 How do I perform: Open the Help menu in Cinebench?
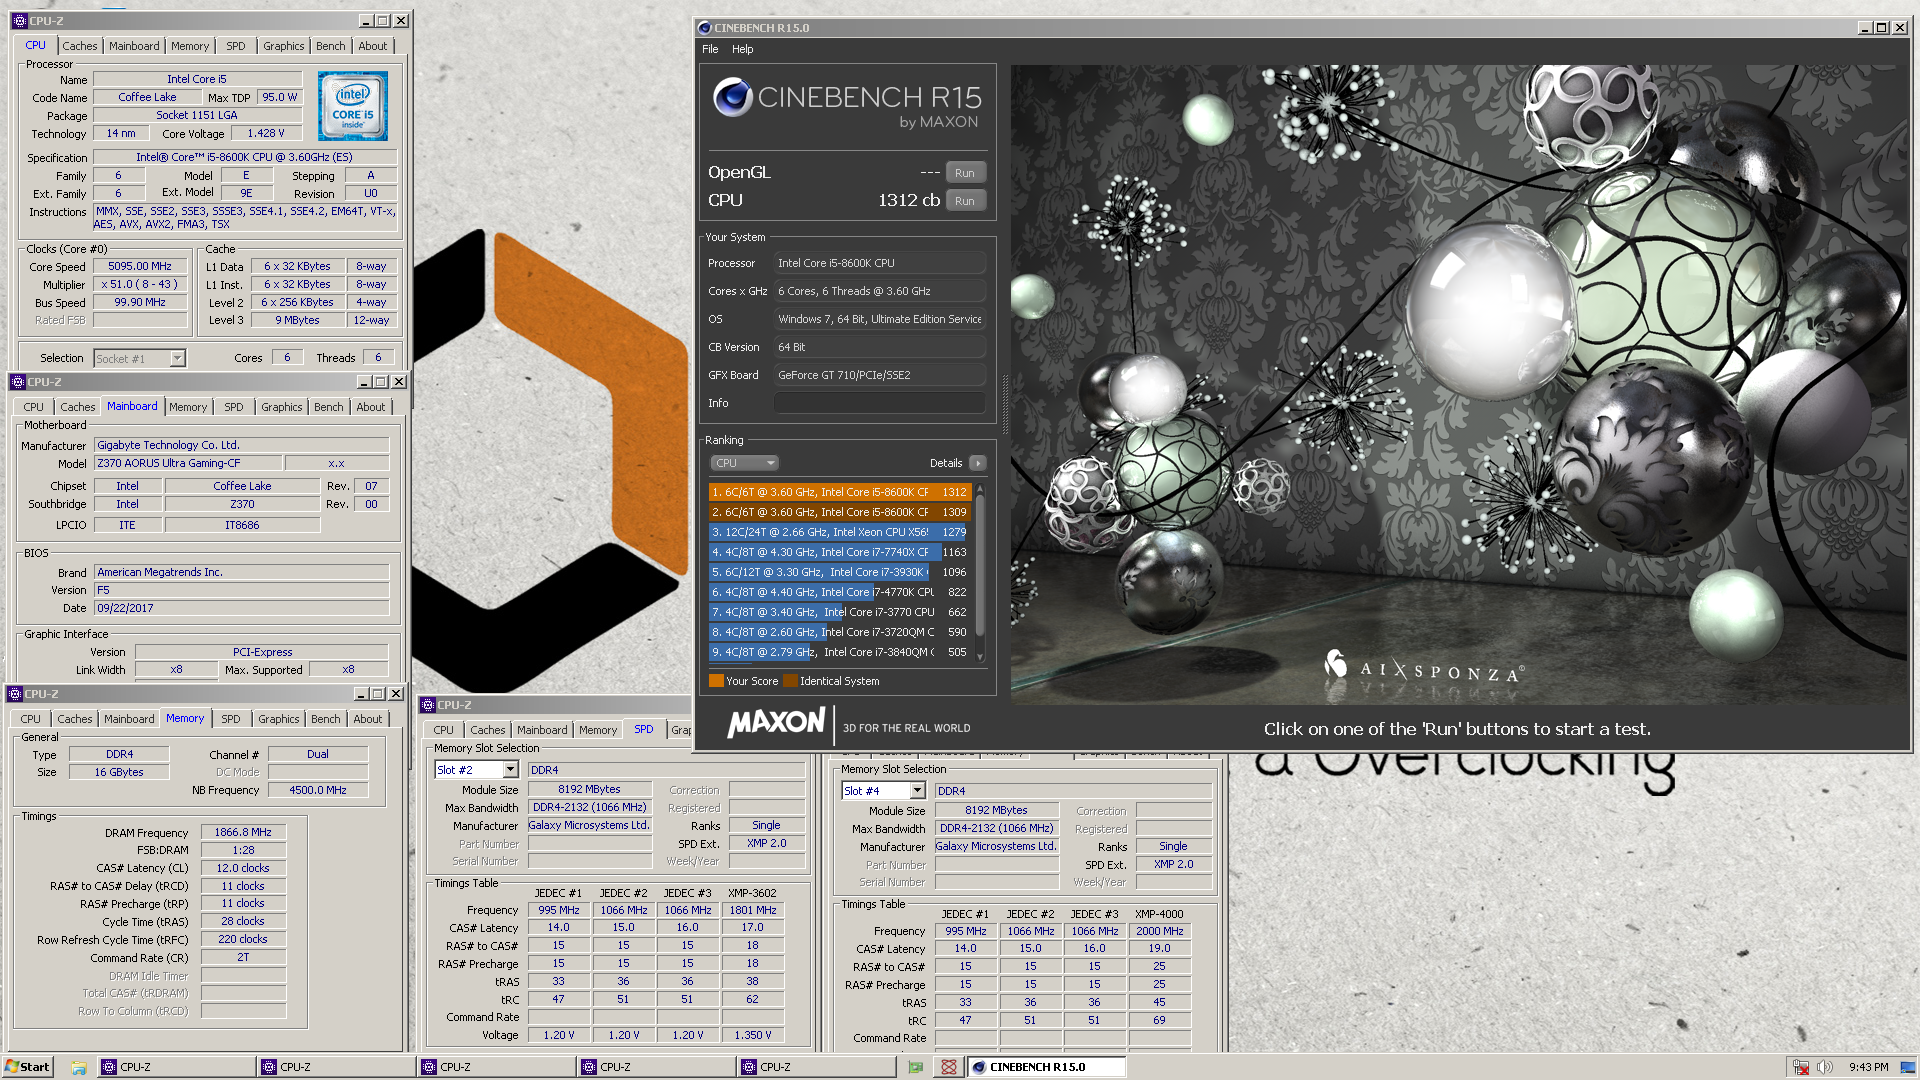[742, 49]
